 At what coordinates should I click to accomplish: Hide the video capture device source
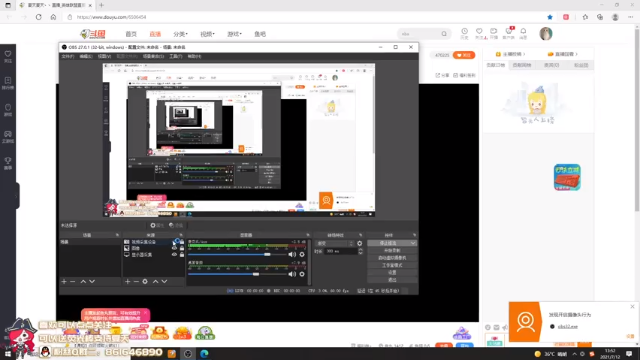coord(176,242)
